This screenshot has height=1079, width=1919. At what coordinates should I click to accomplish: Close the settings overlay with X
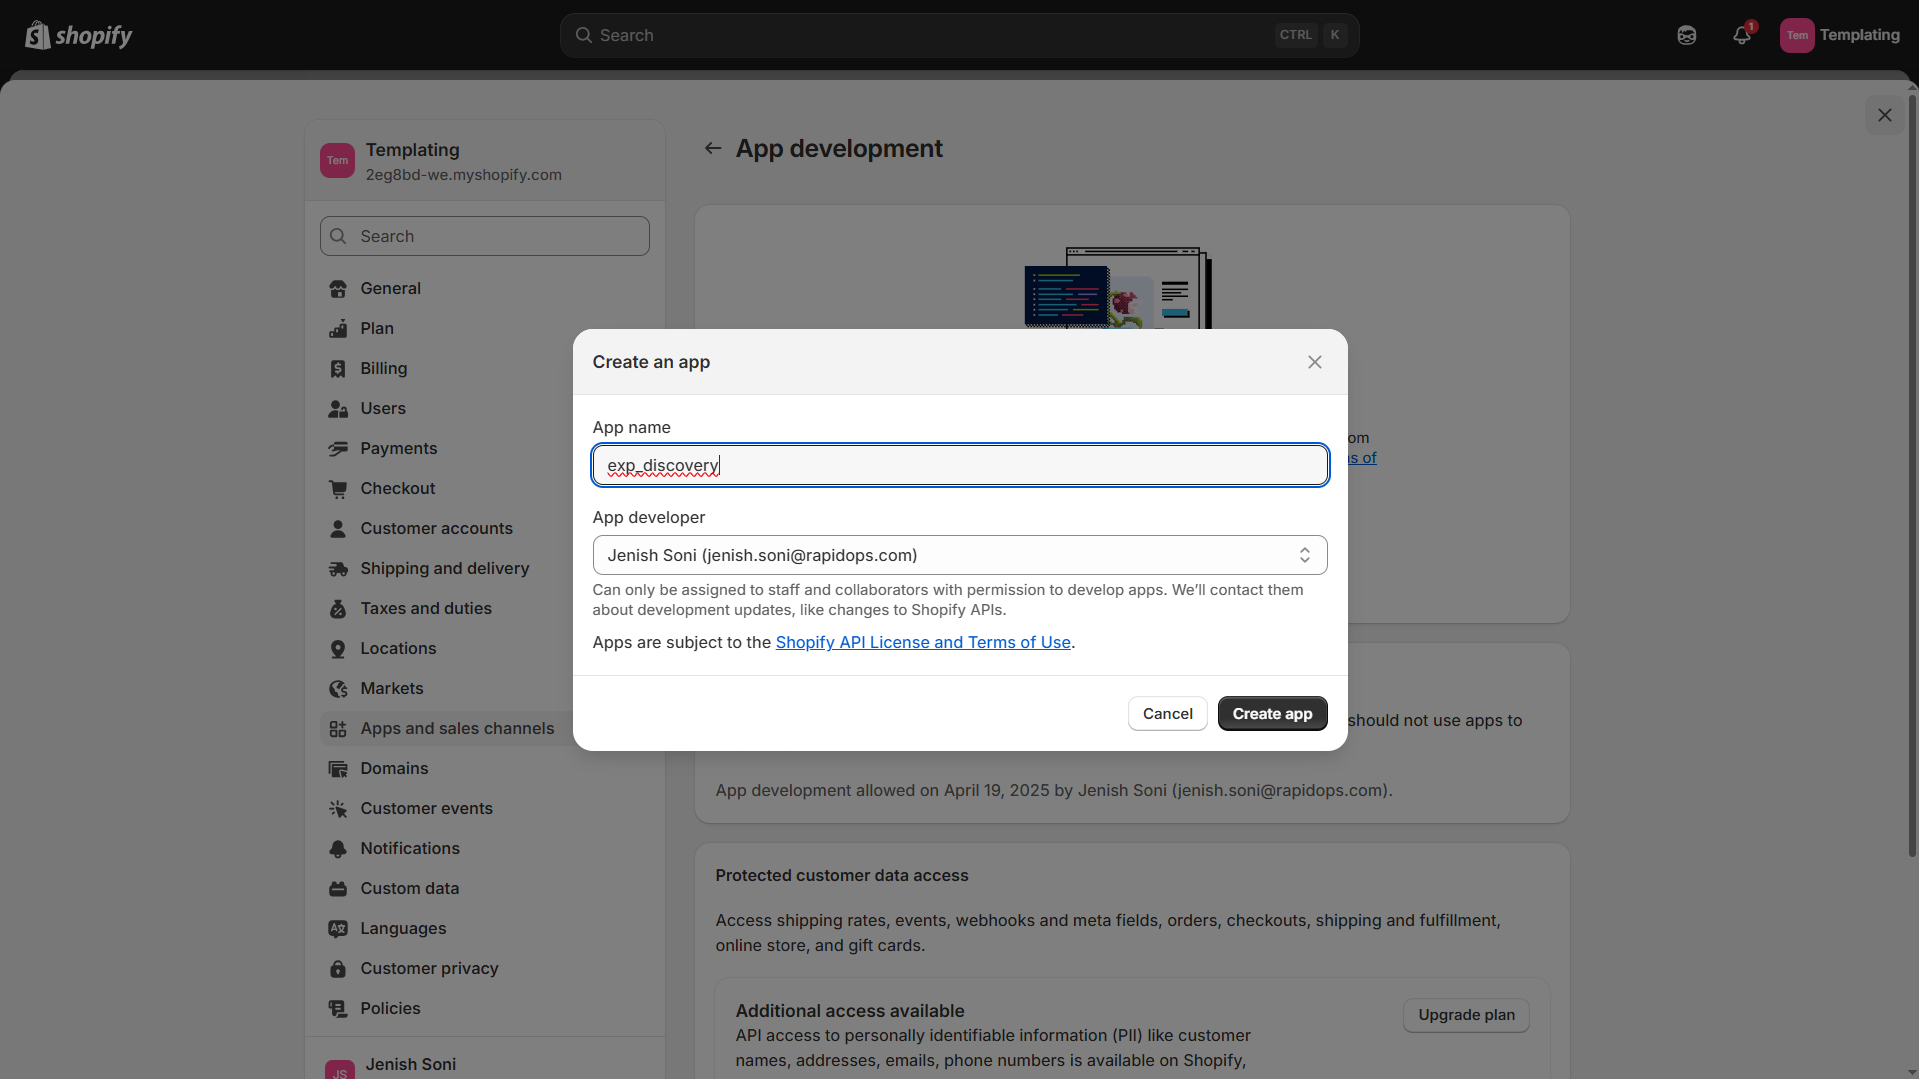(1884, 115)
